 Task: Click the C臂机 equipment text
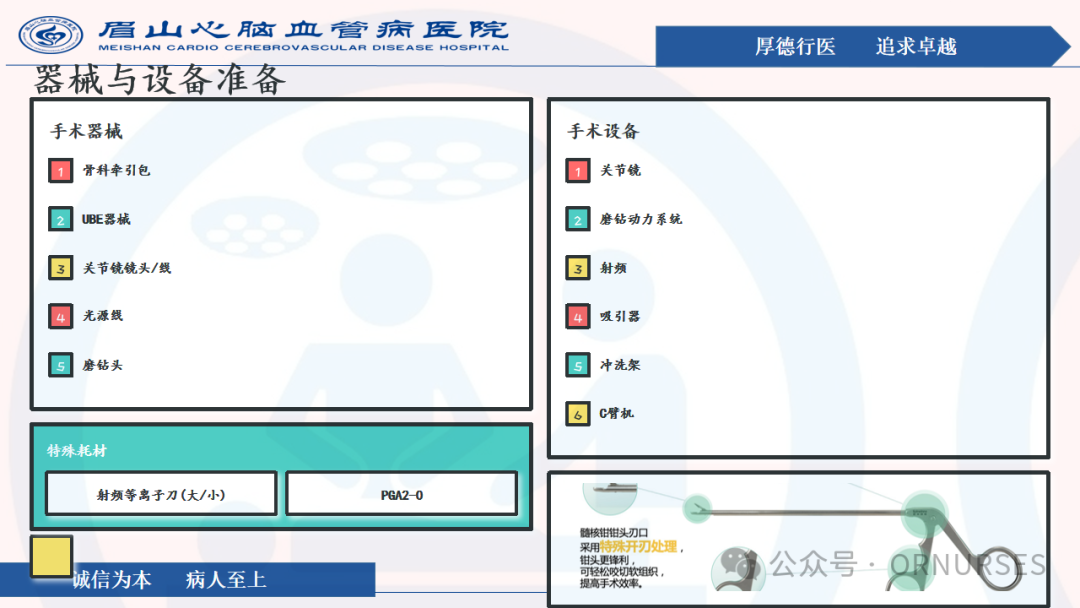click(616, 413)
